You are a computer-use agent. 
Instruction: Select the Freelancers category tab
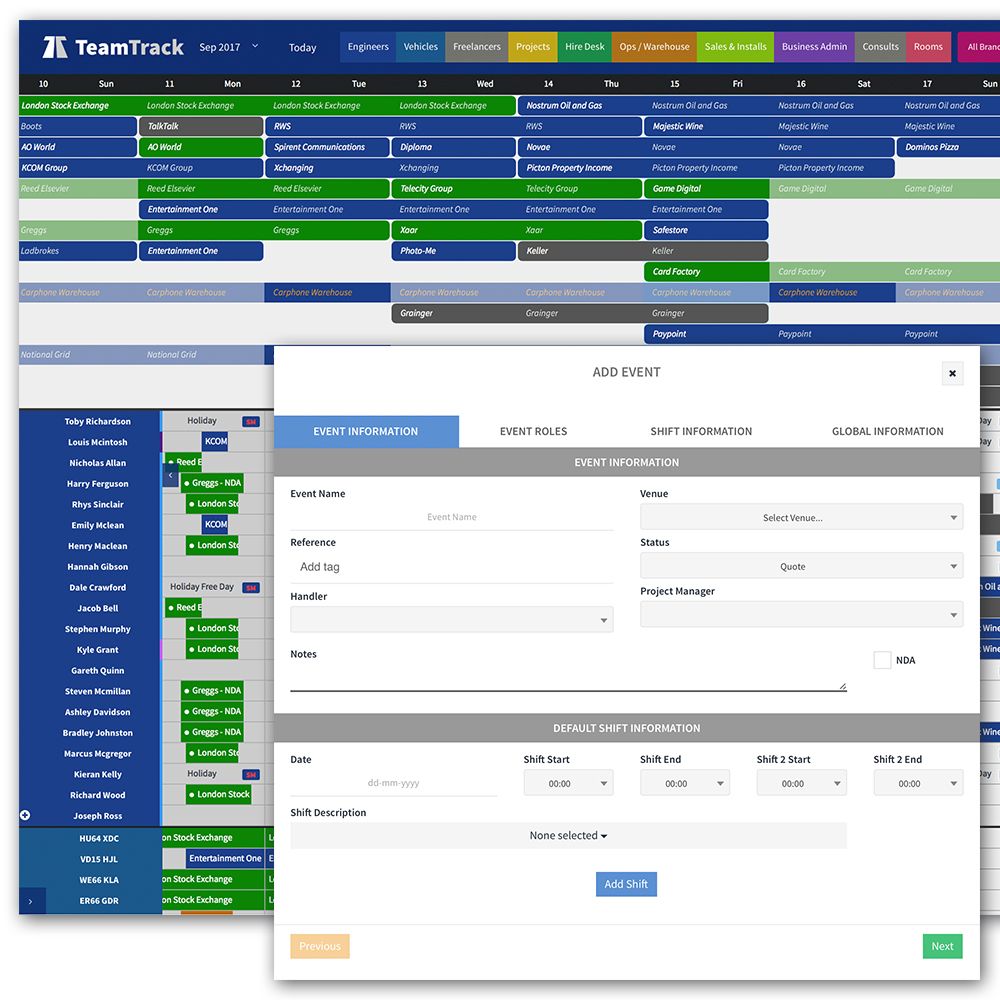(x=477, y=47)
